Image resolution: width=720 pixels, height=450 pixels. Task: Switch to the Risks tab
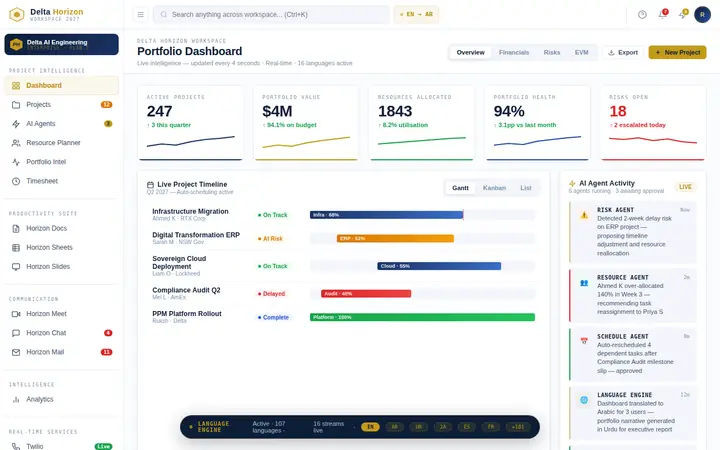[x=551, y=52]
